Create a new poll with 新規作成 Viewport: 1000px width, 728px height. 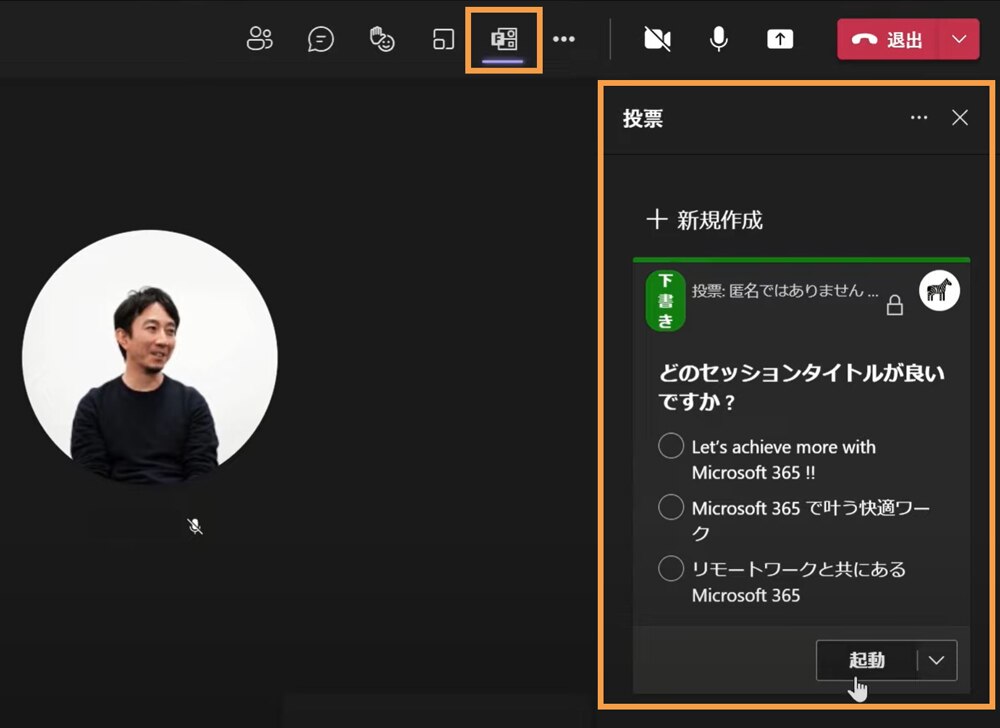[705, 220]
